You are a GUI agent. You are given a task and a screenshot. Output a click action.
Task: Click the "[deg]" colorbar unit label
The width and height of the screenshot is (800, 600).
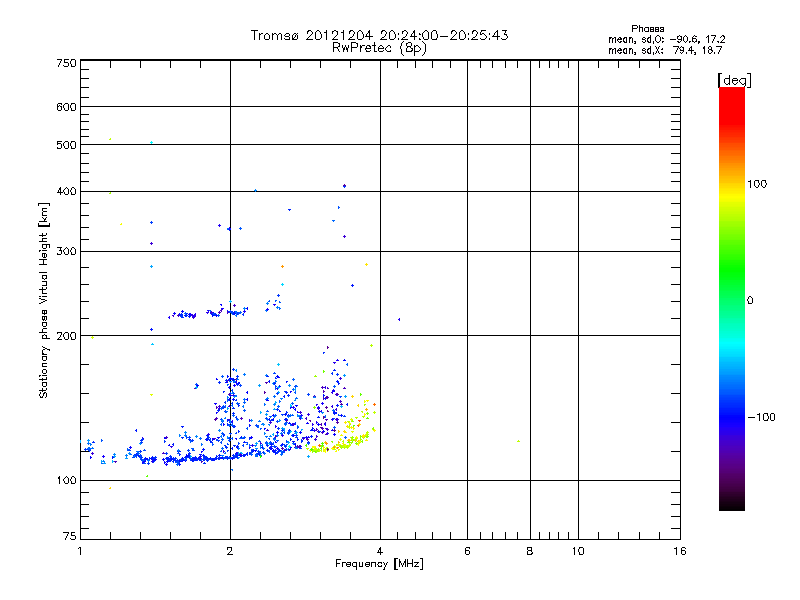(734, 80)
